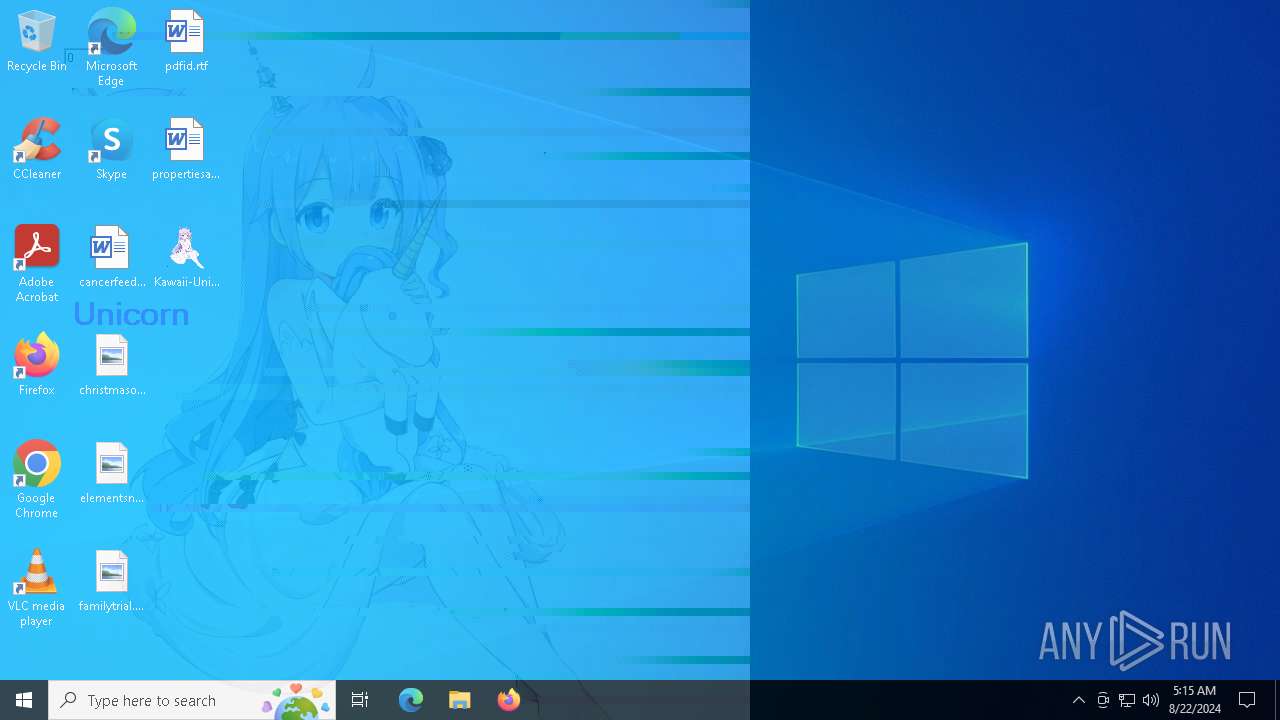
Task: Select the Microsoft Edge desktop shortcut
Action: click(111, 47)
